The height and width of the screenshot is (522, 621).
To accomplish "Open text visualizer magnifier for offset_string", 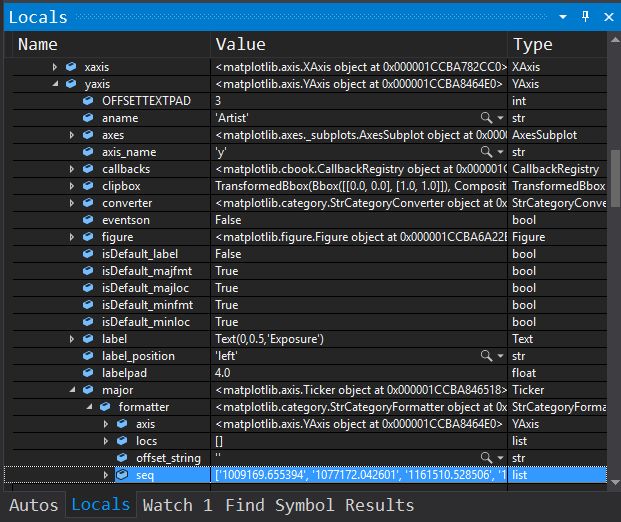I will coord(486,457).
